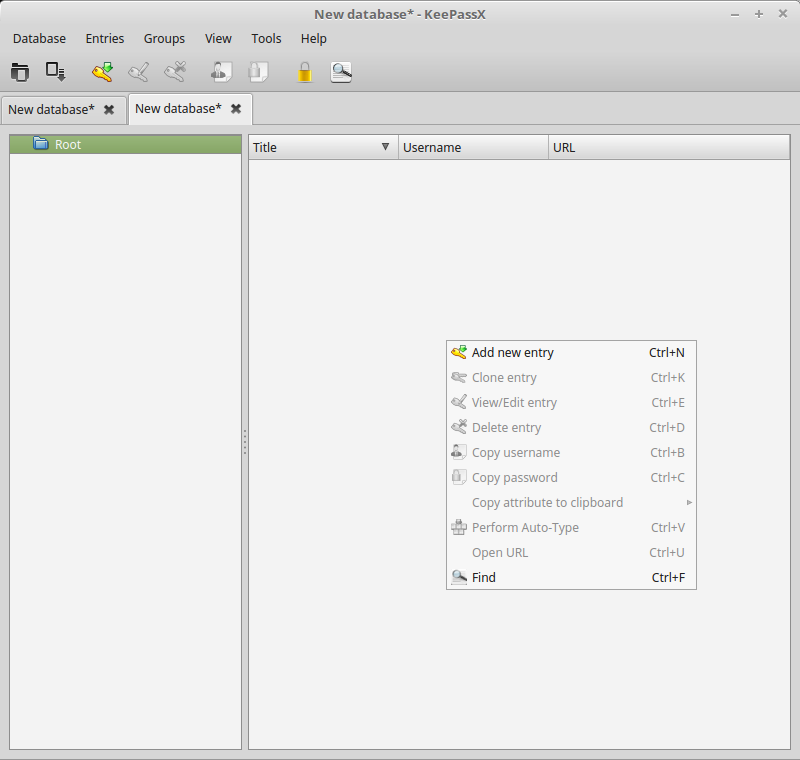800x760 pixels.
Task: Click the Copy password toolbar icon
Action: (258, 72)
